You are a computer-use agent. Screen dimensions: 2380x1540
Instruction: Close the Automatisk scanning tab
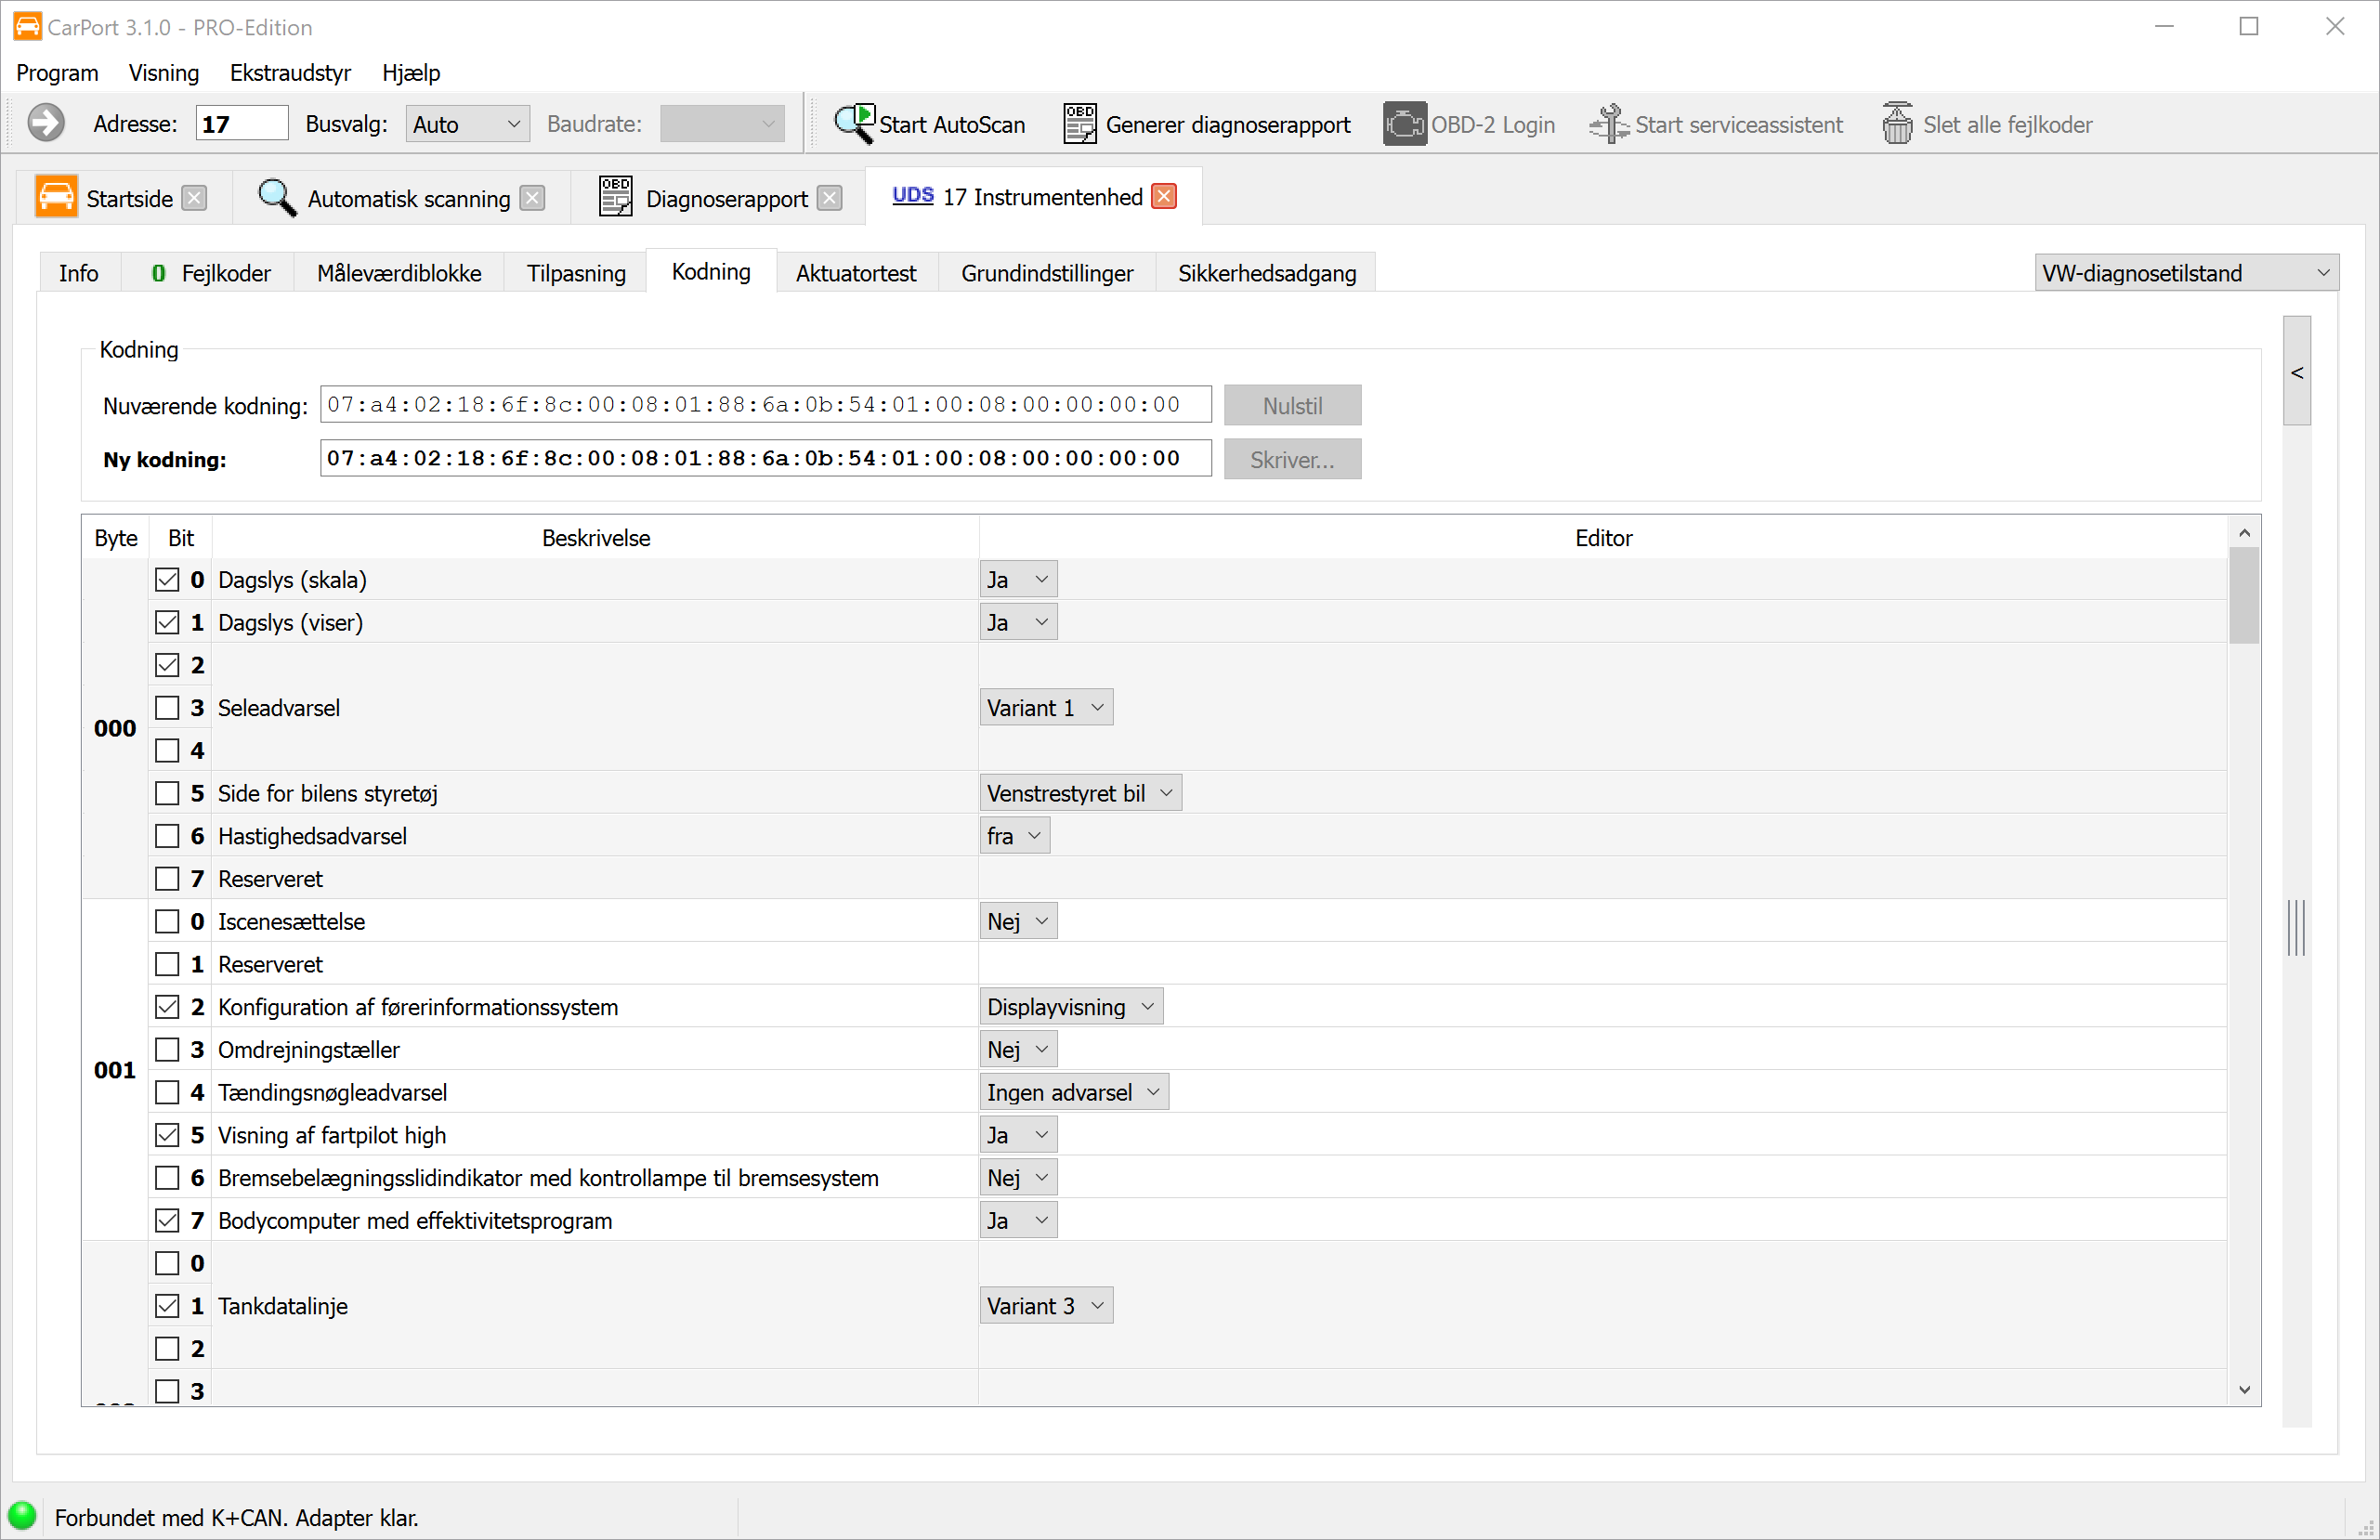click(x=533, y=198)
